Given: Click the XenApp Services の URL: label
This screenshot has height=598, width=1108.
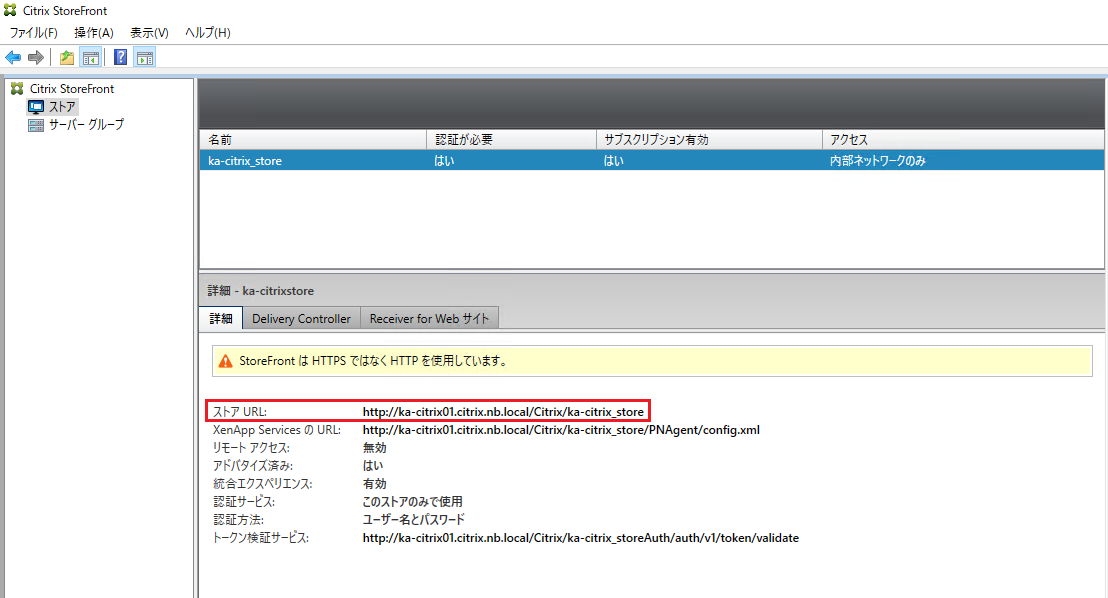Looking at the screenshot, I should pyautogui.click(x=277, y=430).
